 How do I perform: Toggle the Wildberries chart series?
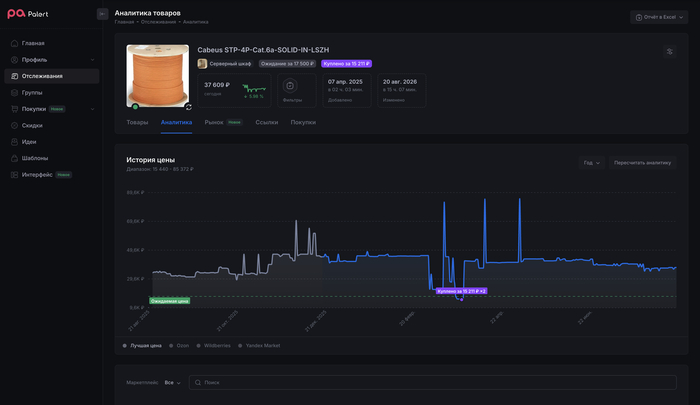point(213,346)
